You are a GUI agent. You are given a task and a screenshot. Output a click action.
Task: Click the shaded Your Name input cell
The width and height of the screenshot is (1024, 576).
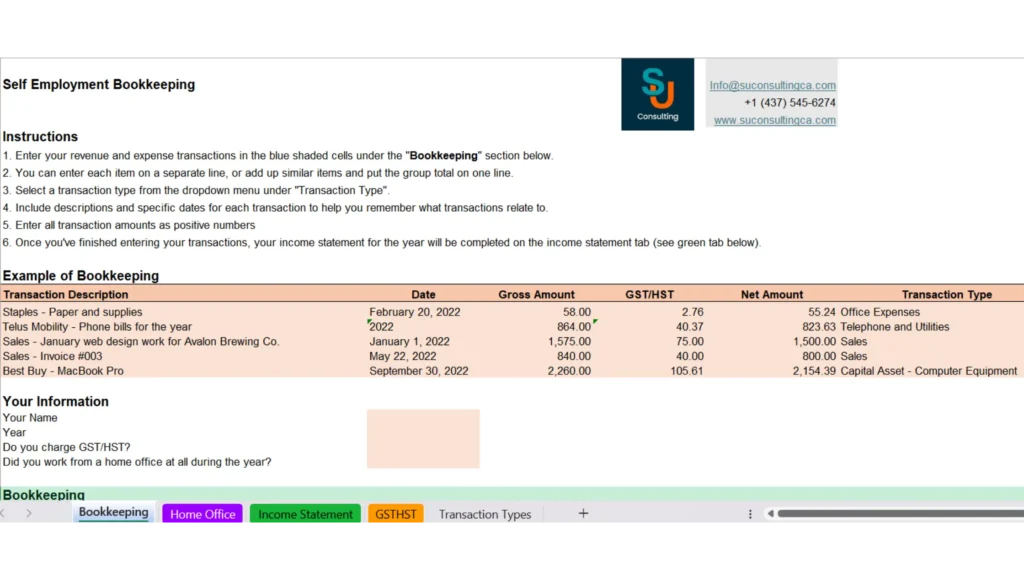tap(422, 417)
